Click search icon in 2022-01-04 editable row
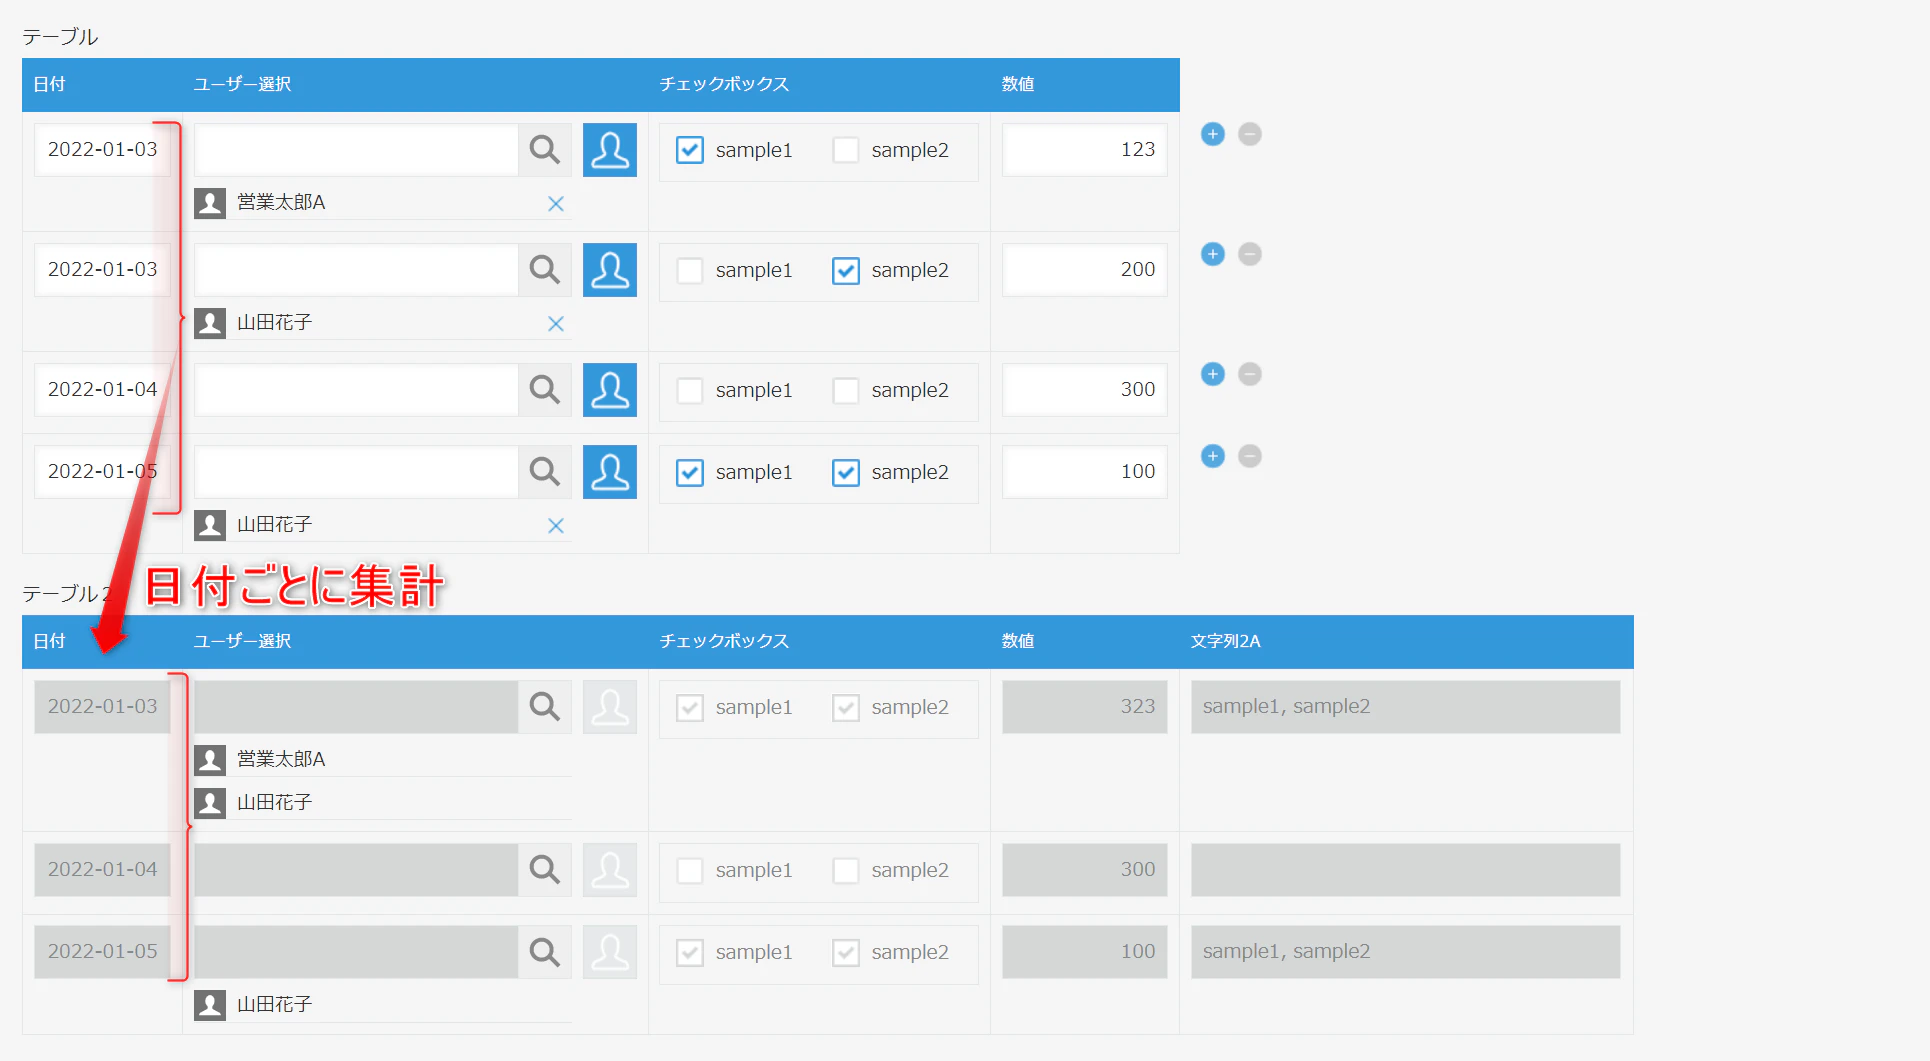The width and height of the screenshot is (1930, 1061). pos(545,390)
